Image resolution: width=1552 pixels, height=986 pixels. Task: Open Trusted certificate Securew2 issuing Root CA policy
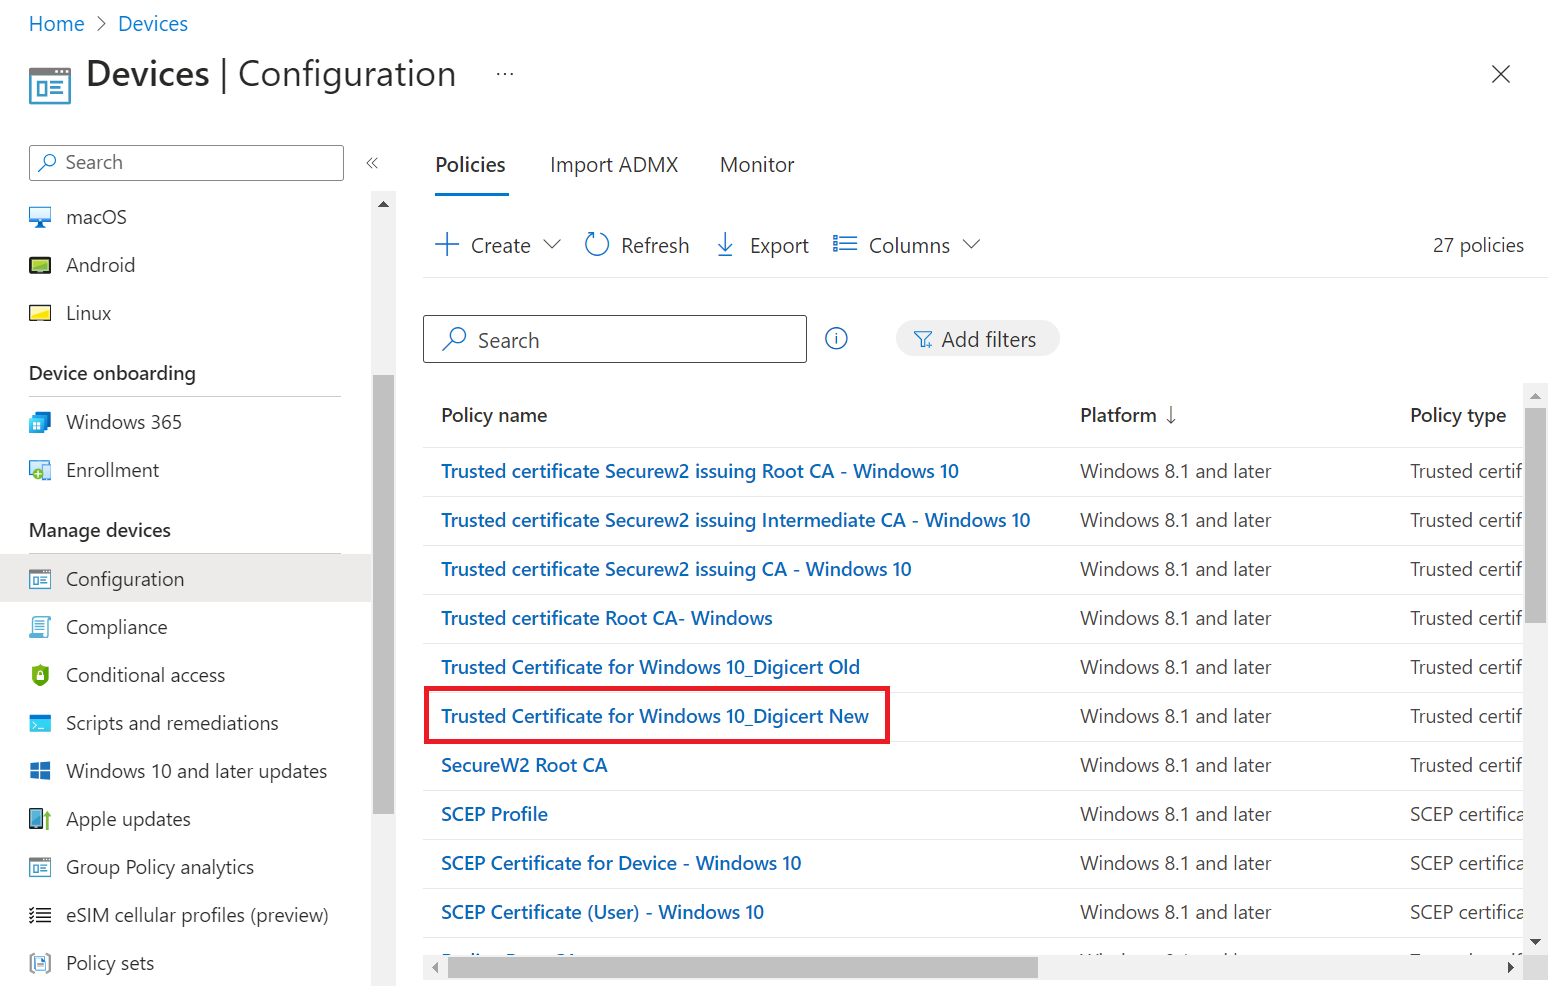click(x=700, y=471)
